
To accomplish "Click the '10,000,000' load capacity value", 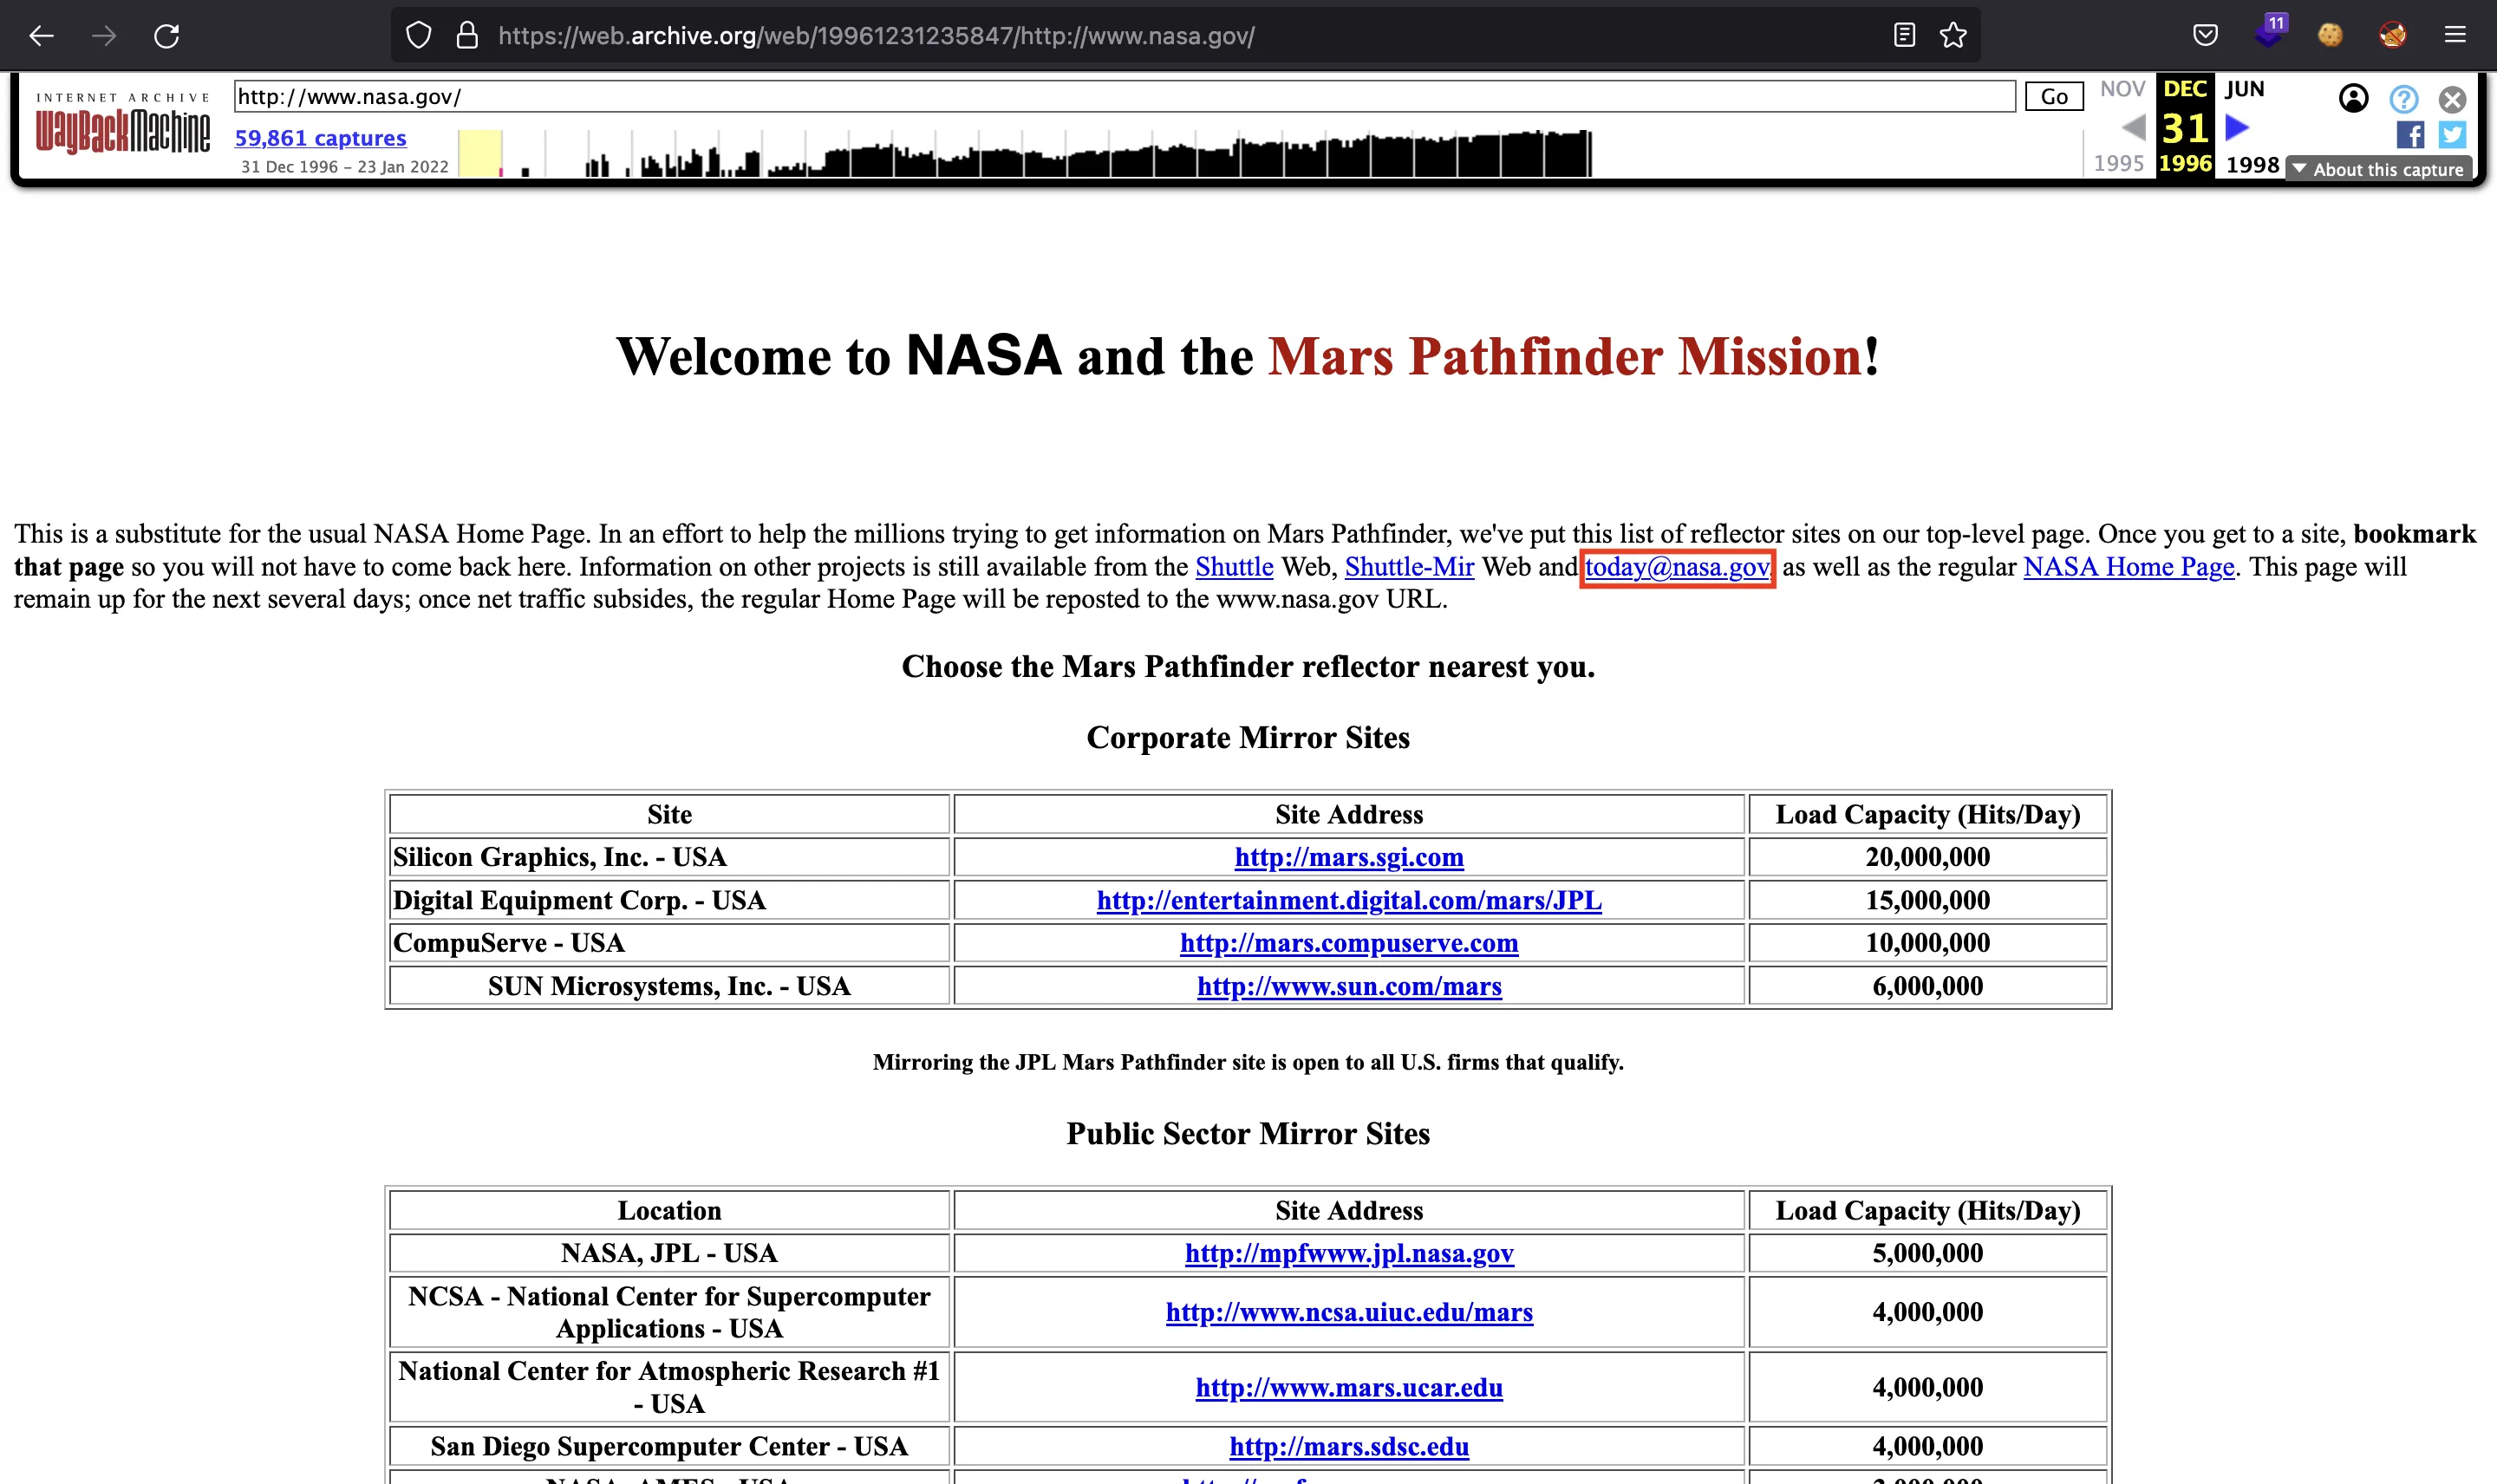I will pyautogui.click(x=1927, y=943).
